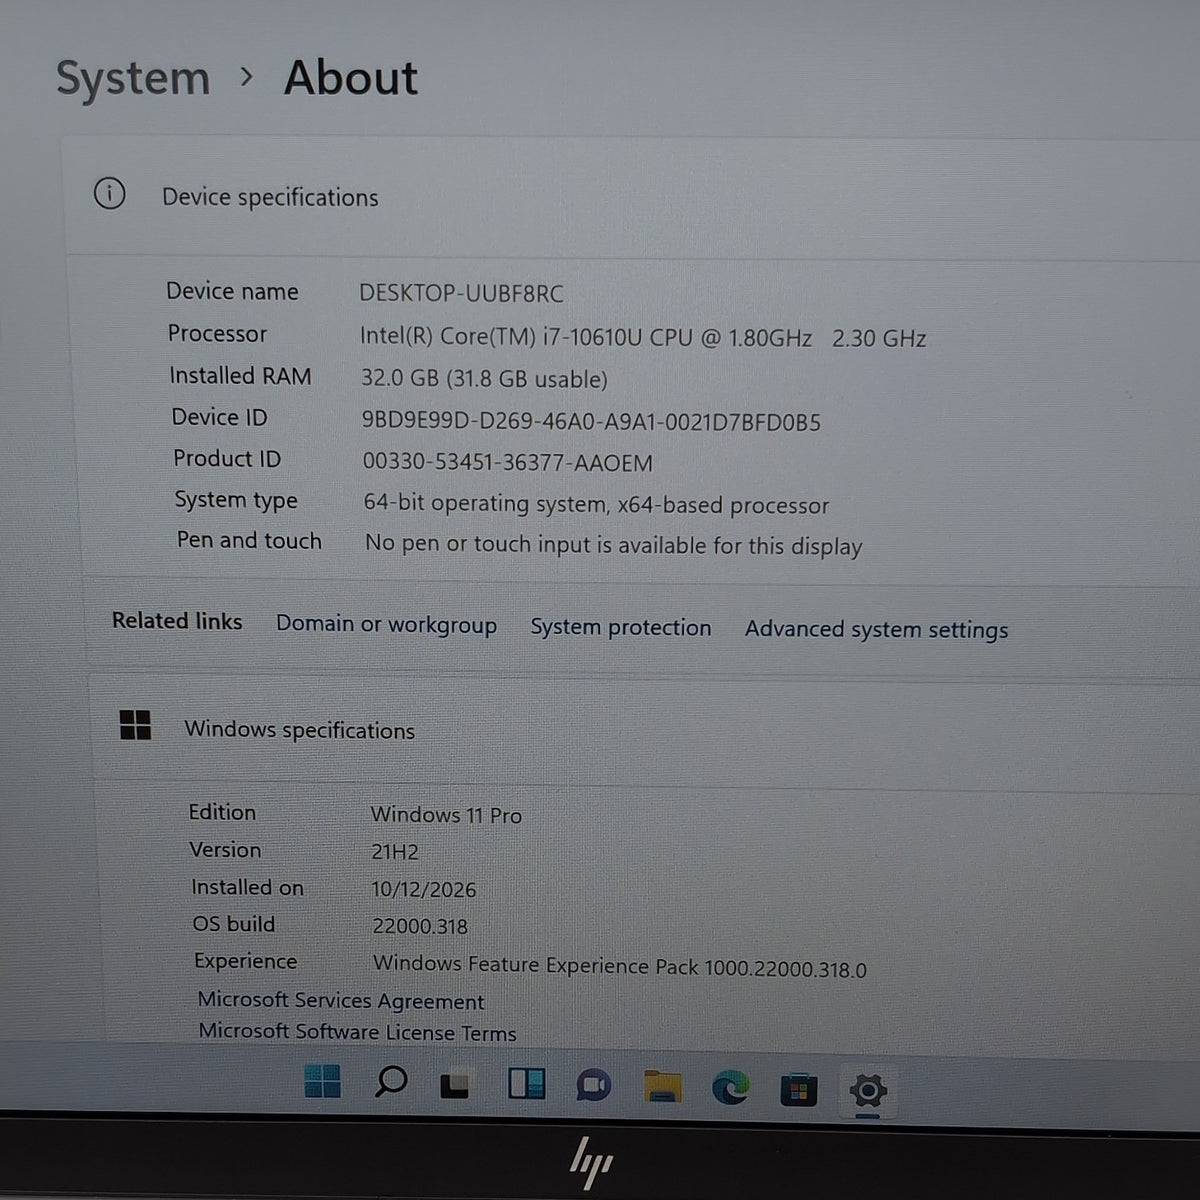
Task: Open Advanced system settings link
Action: click(876, 630)
